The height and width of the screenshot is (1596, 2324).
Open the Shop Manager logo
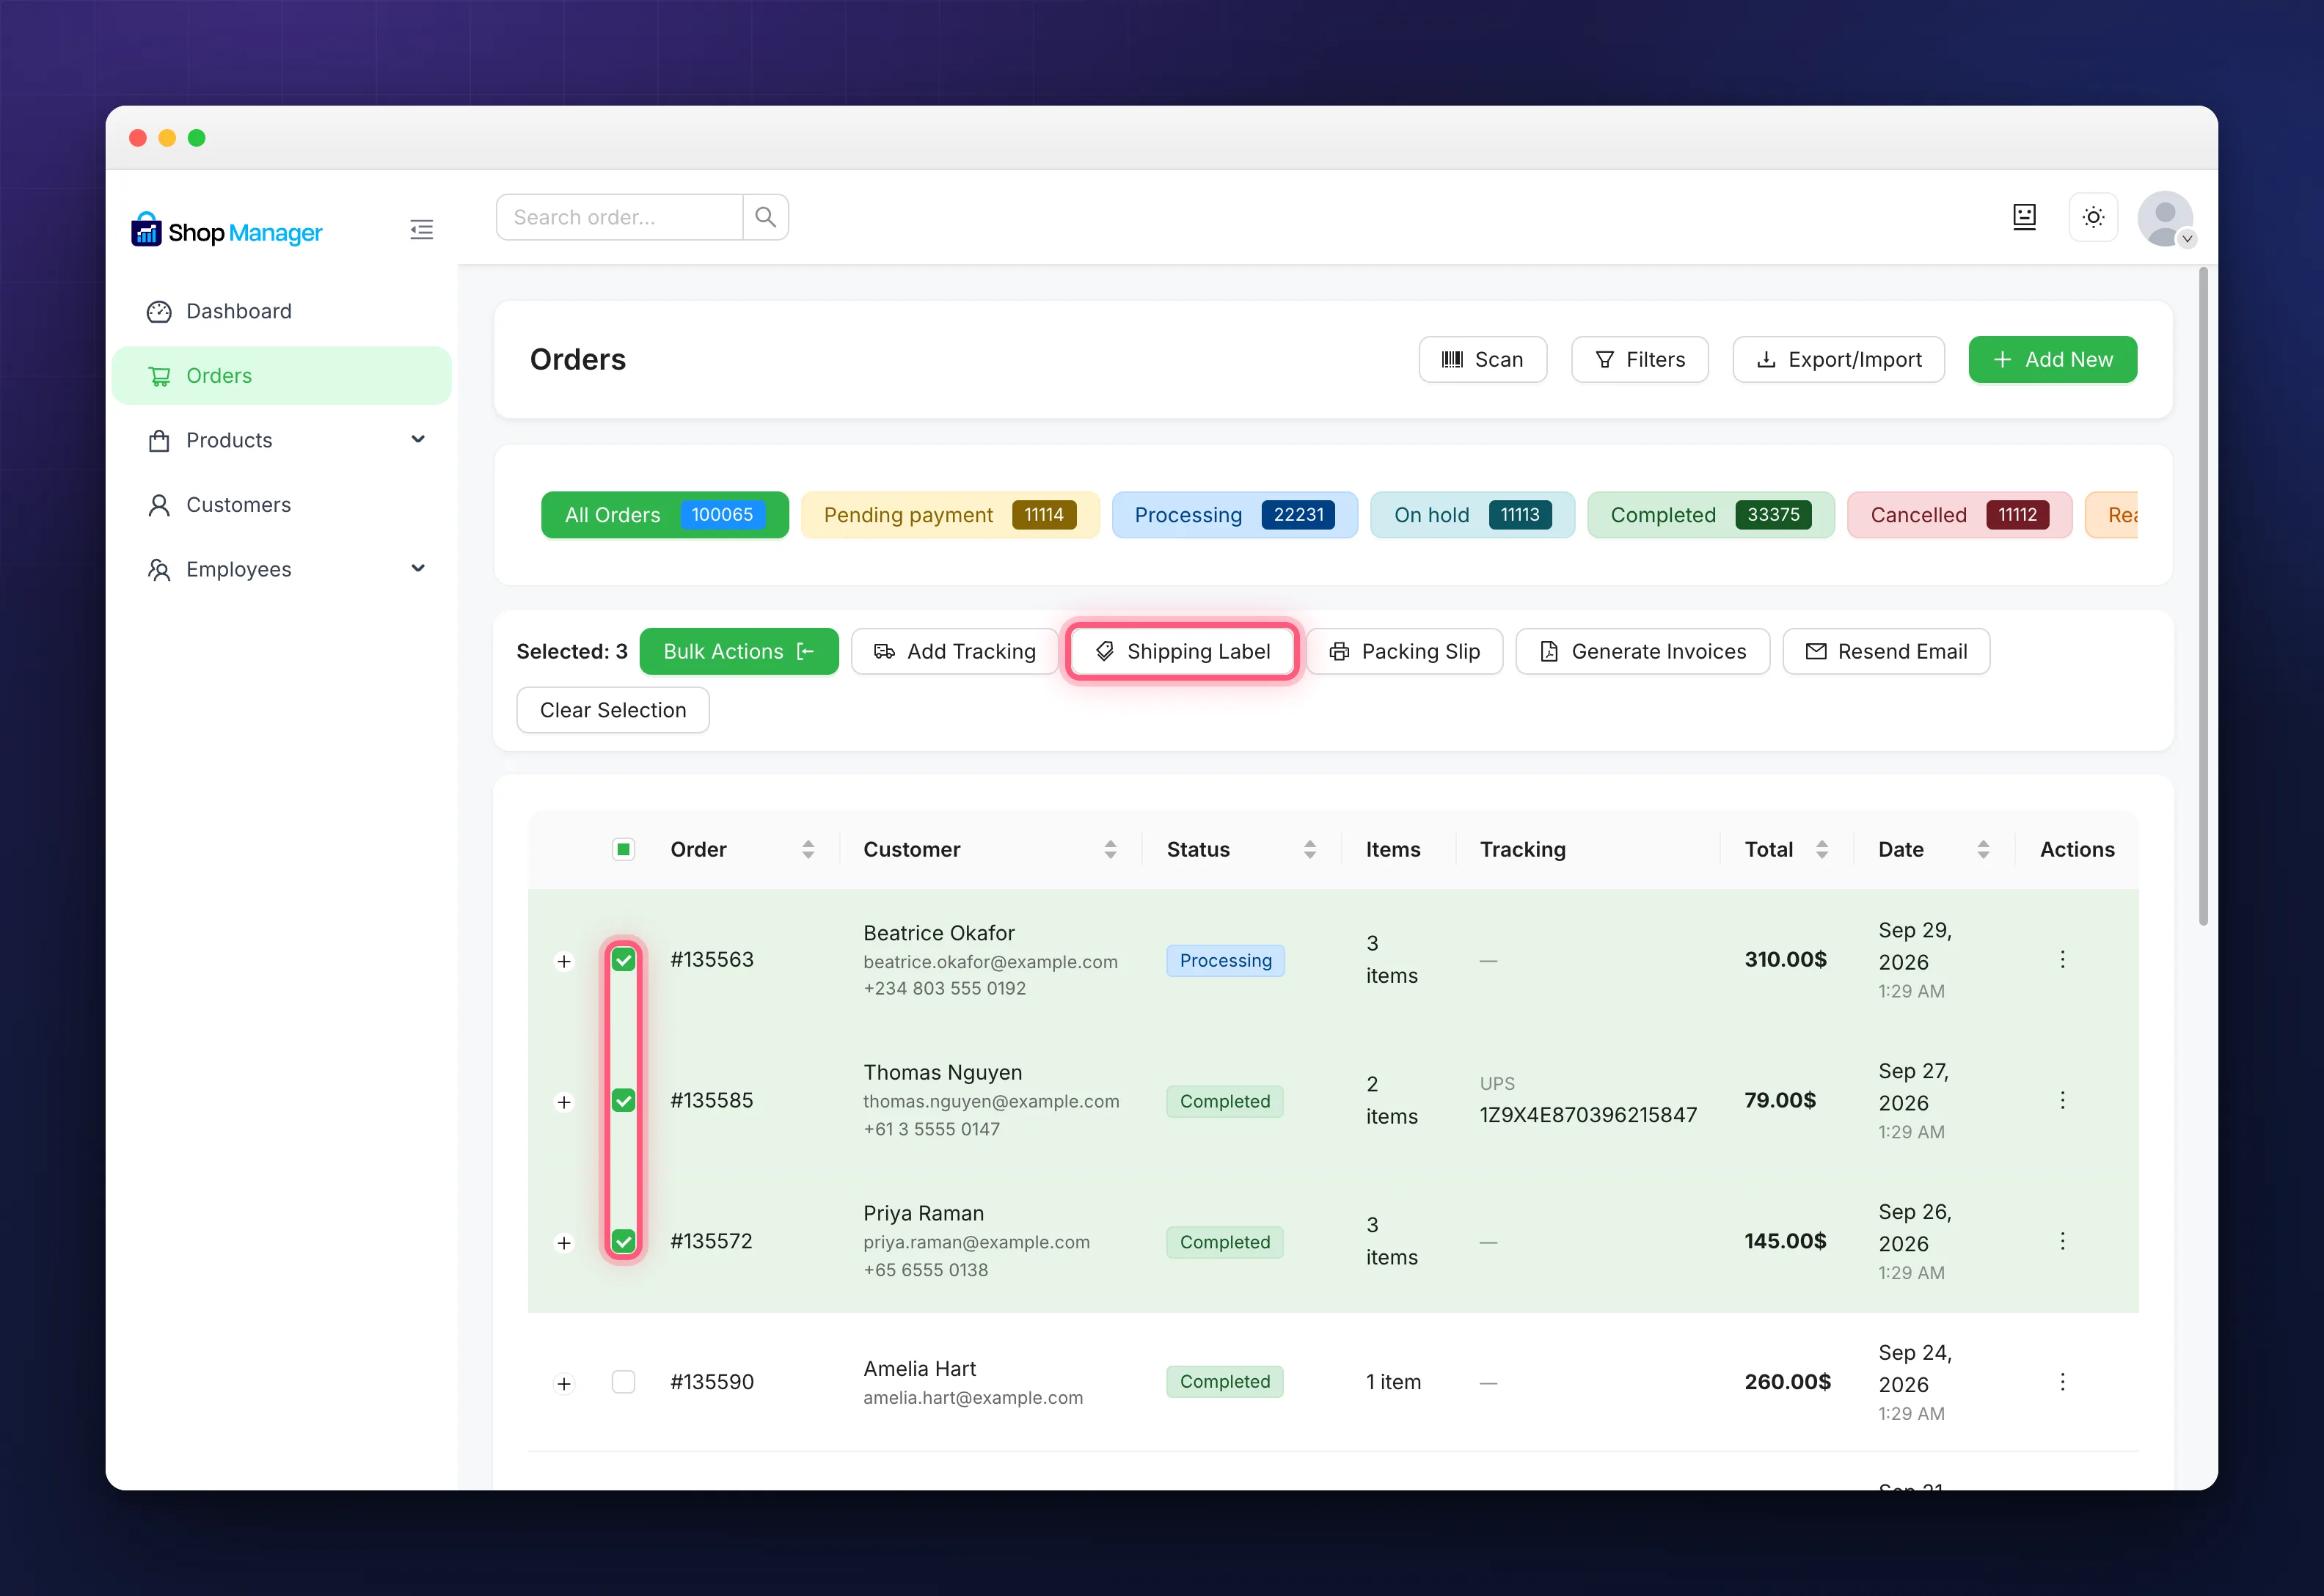tap(227, 231)
